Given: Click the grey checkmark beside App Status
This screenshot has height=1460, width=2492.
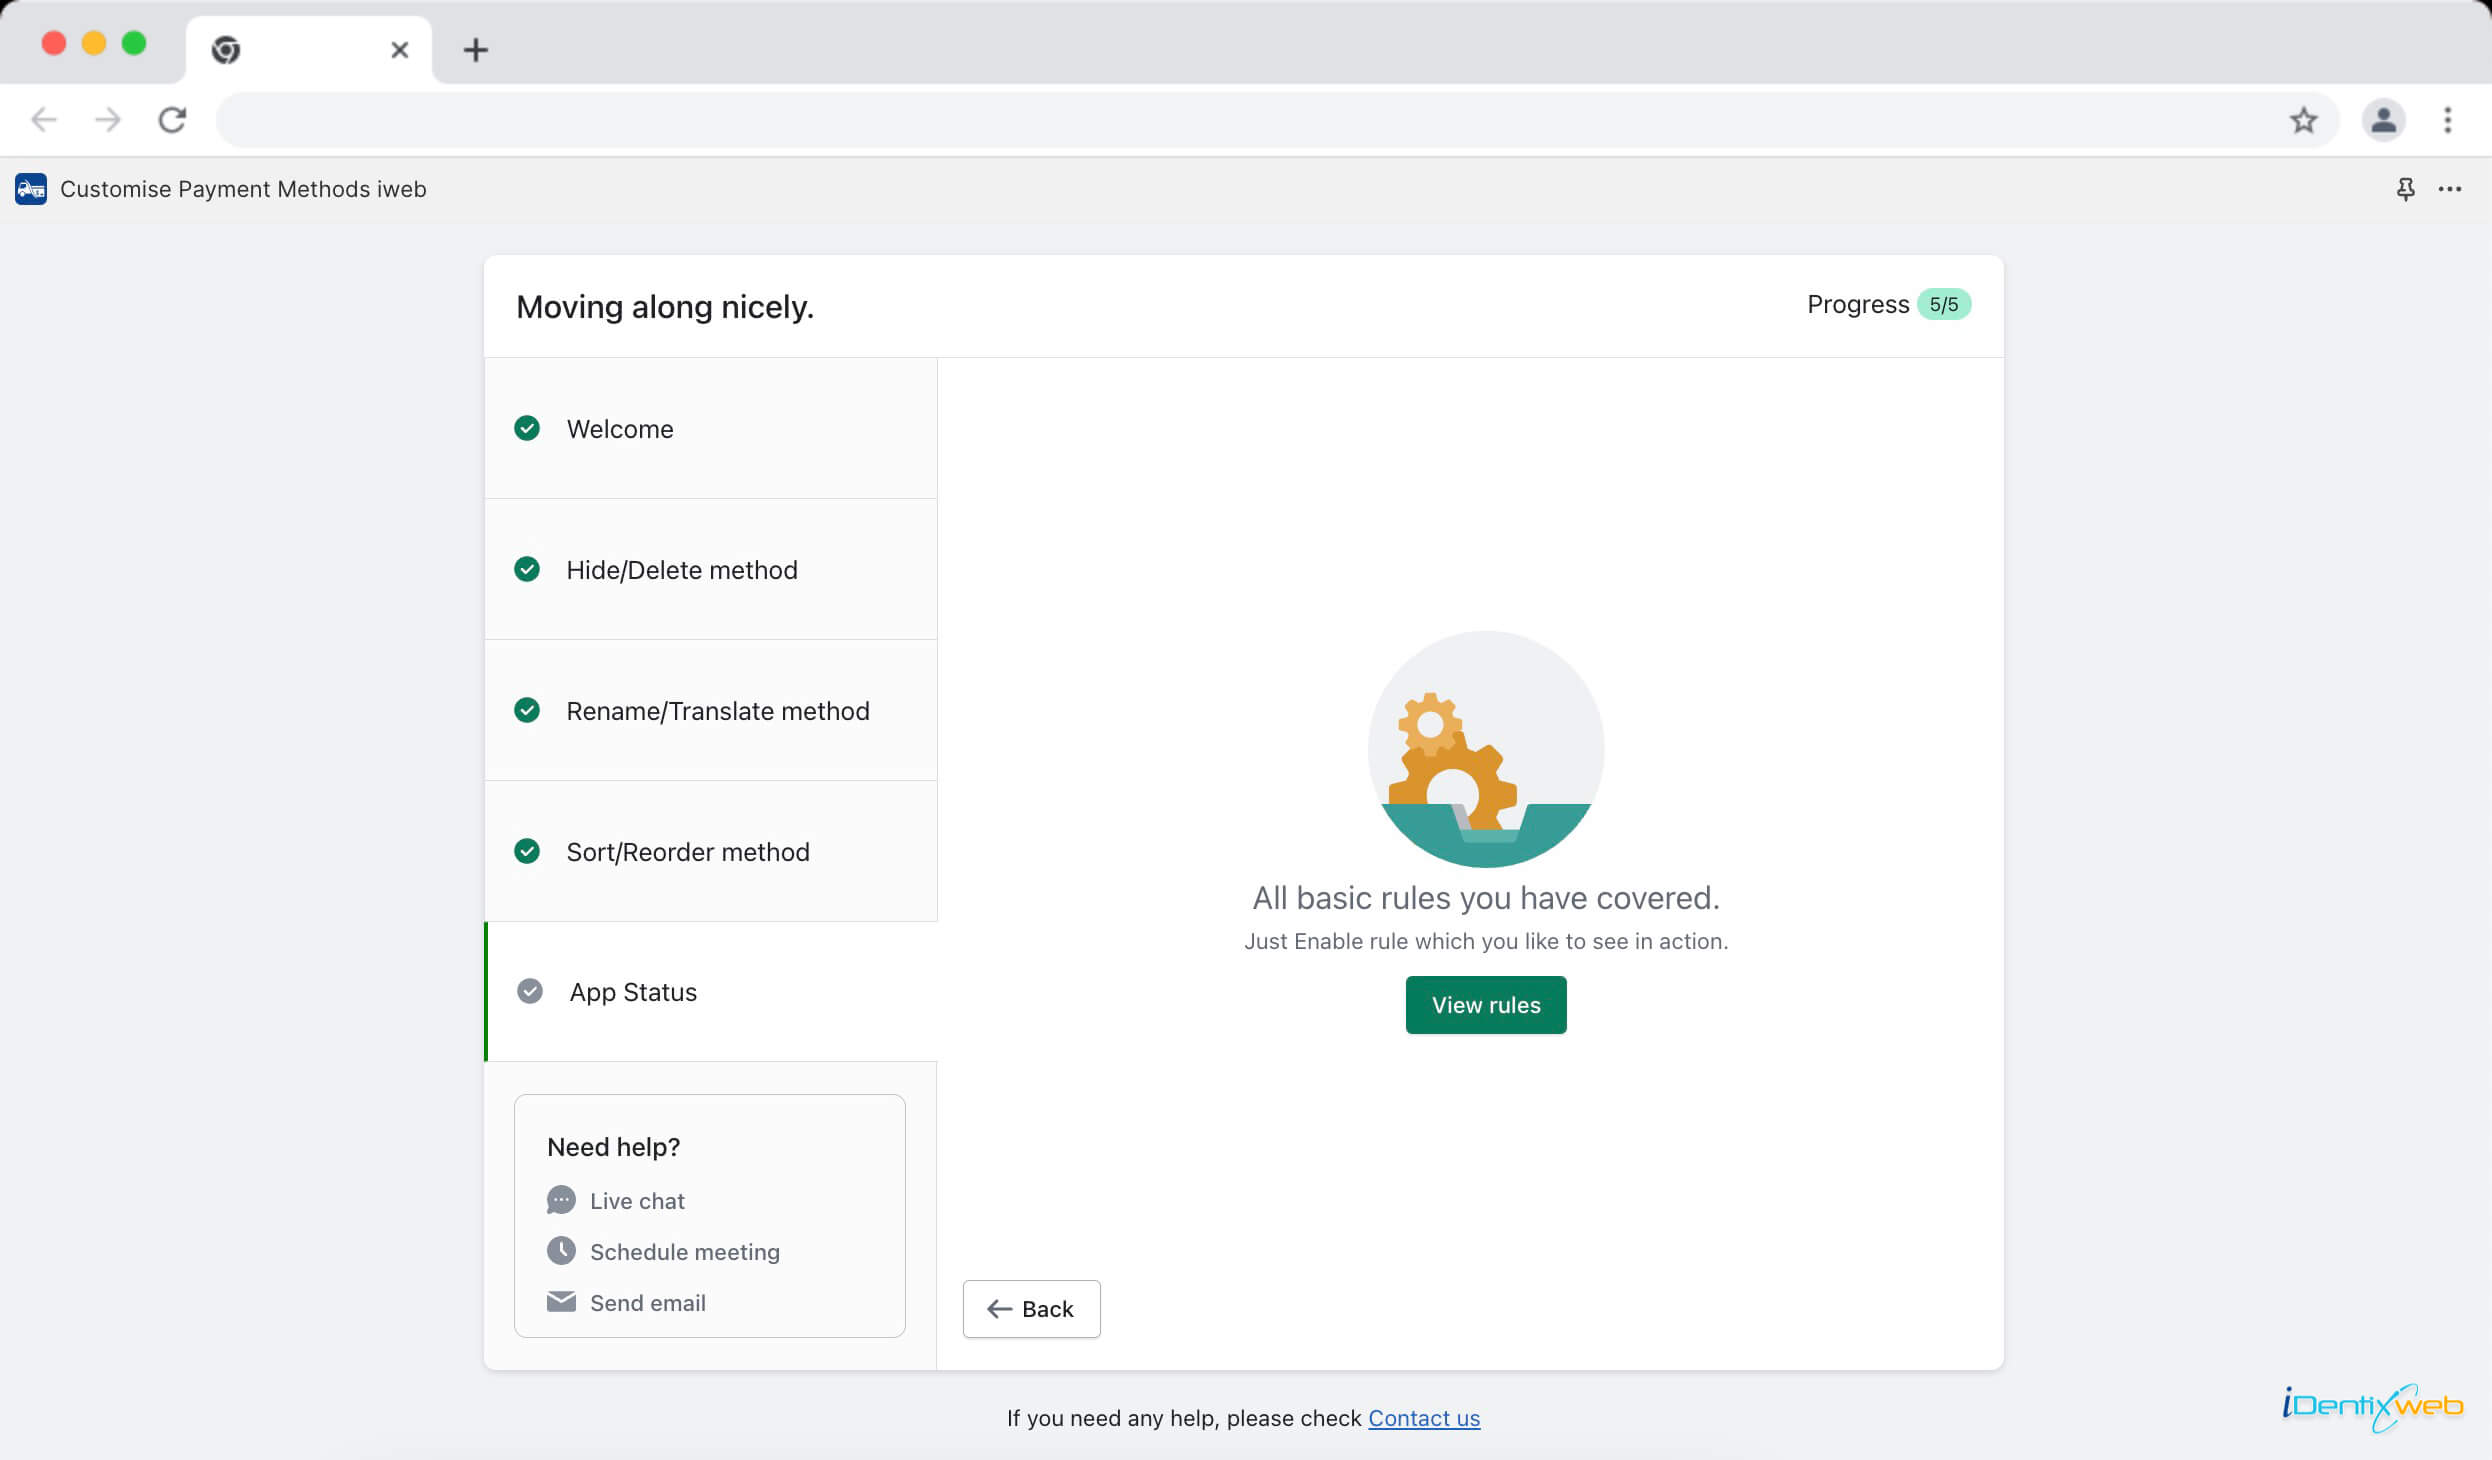Looking at the screenshot, I should click(x=530, y=991).
